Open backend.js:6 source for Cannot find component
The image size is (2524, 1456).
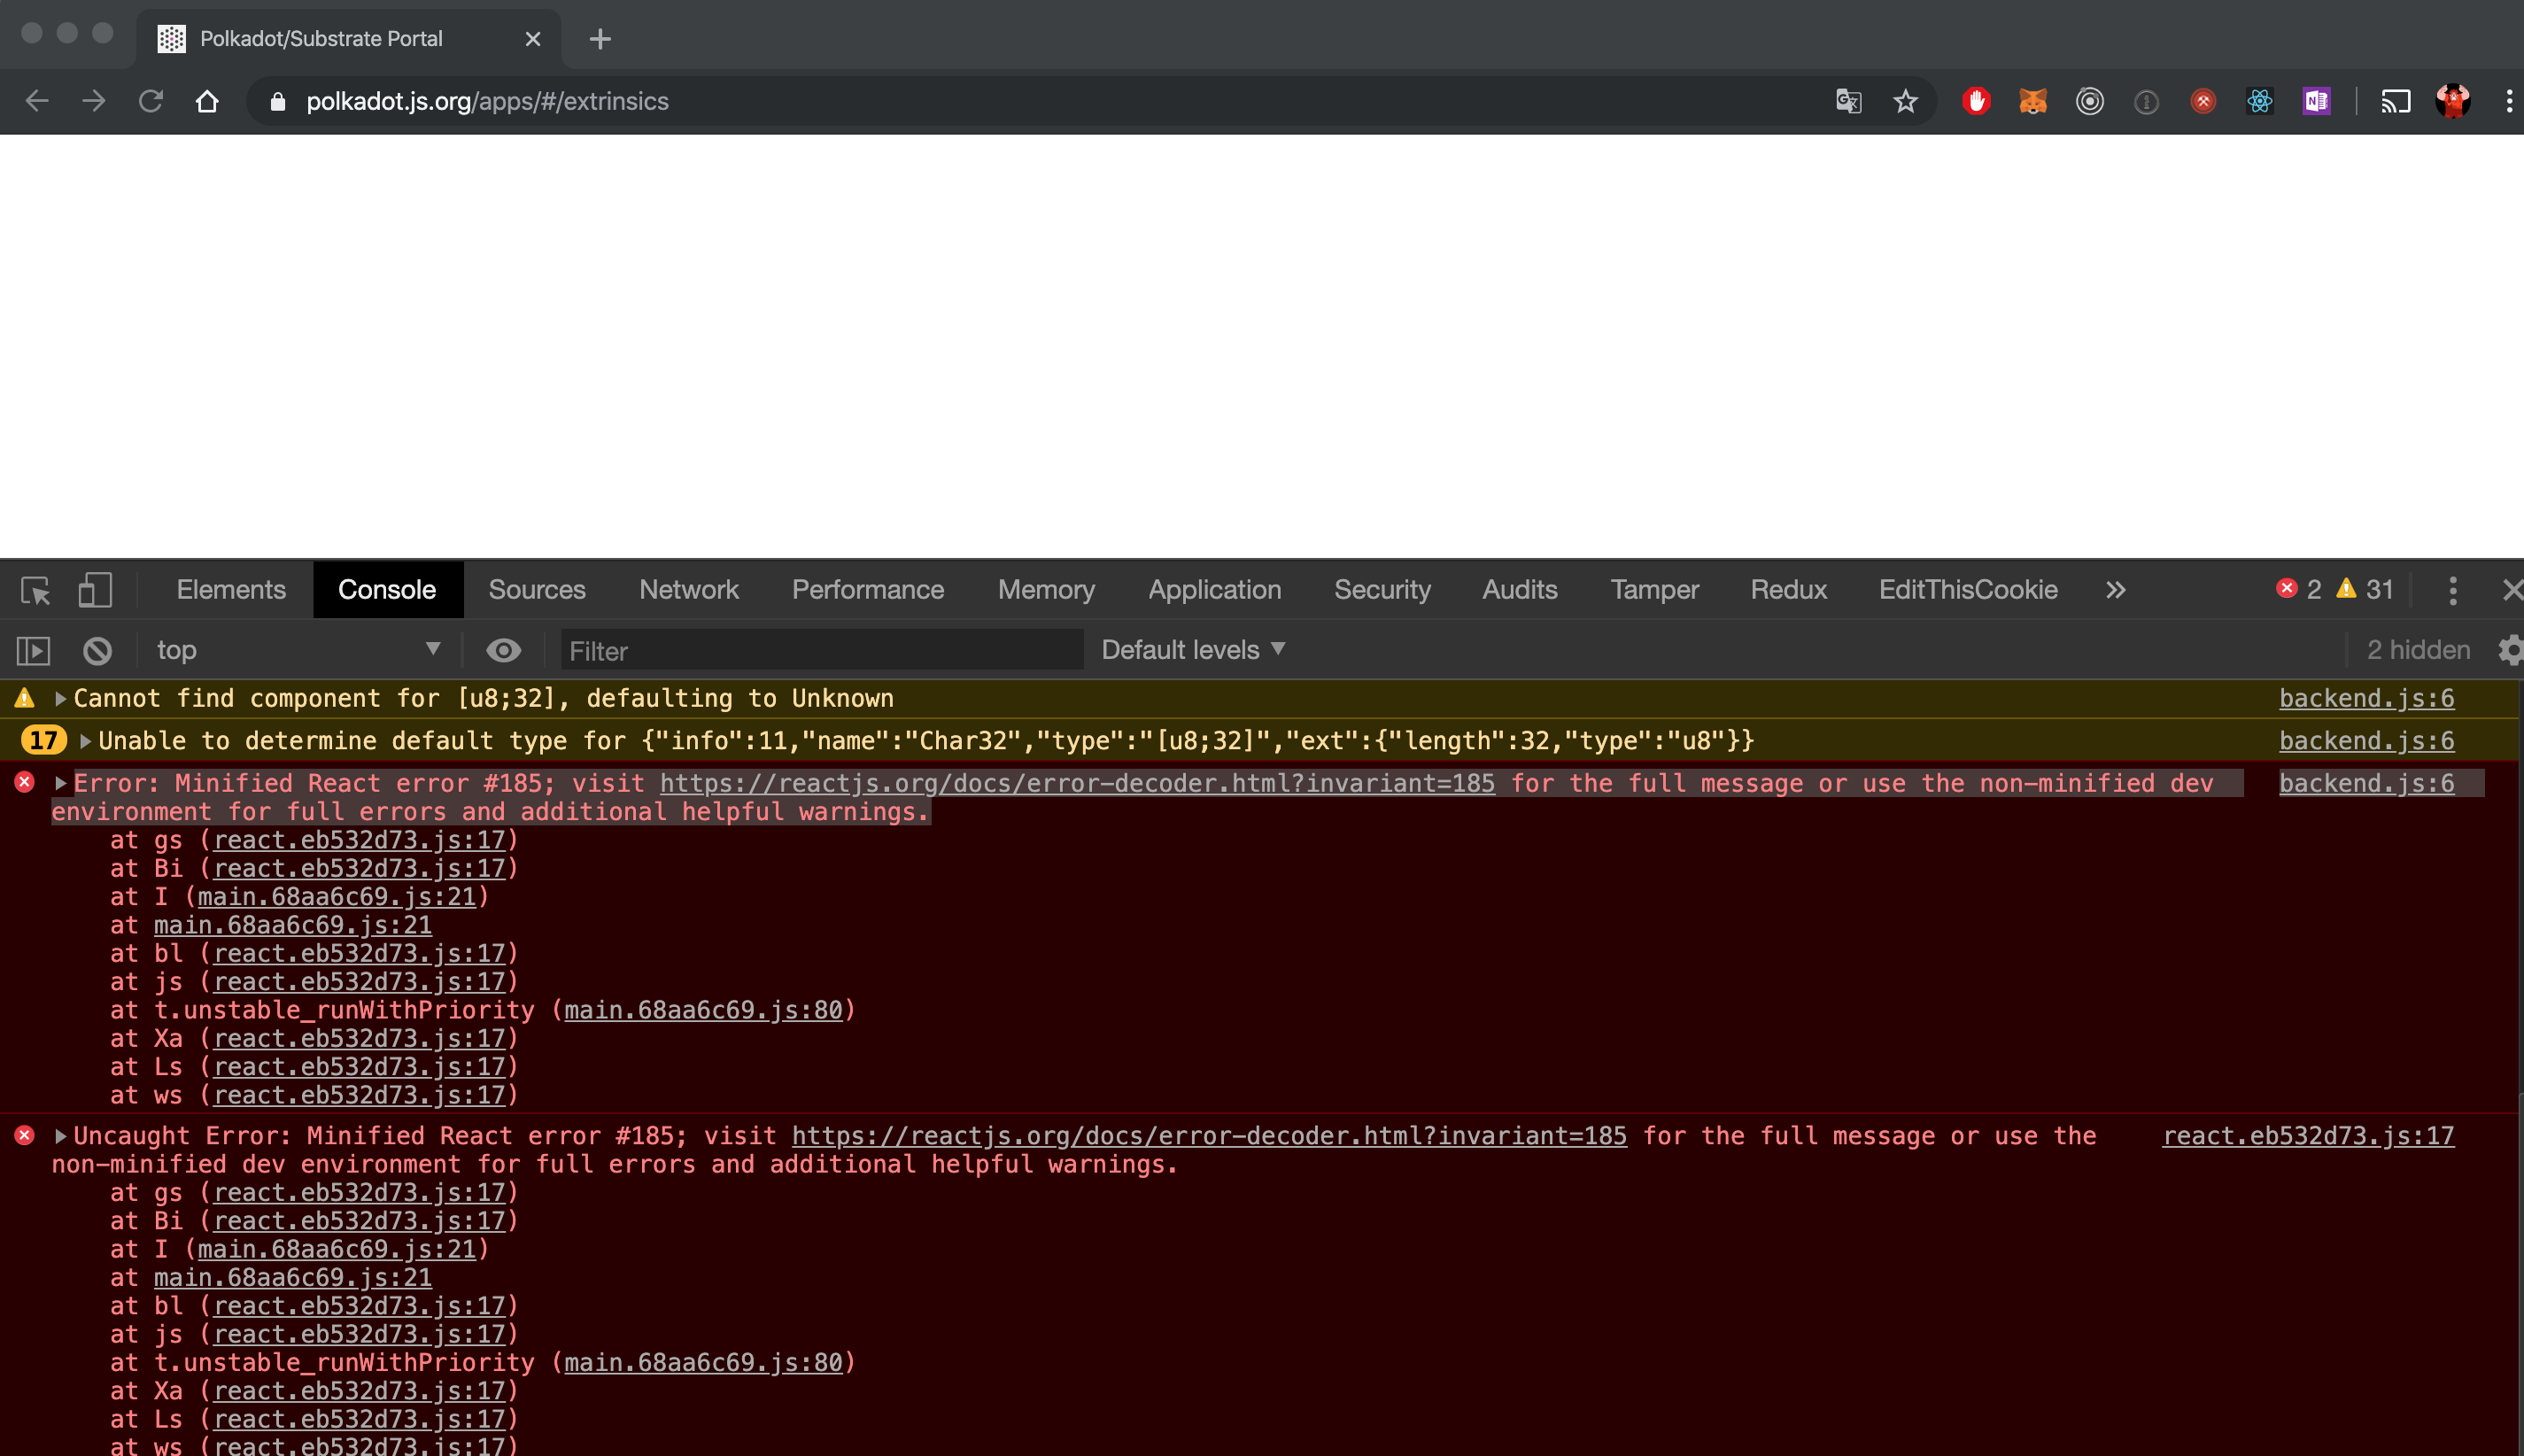tap(2366, 698)
